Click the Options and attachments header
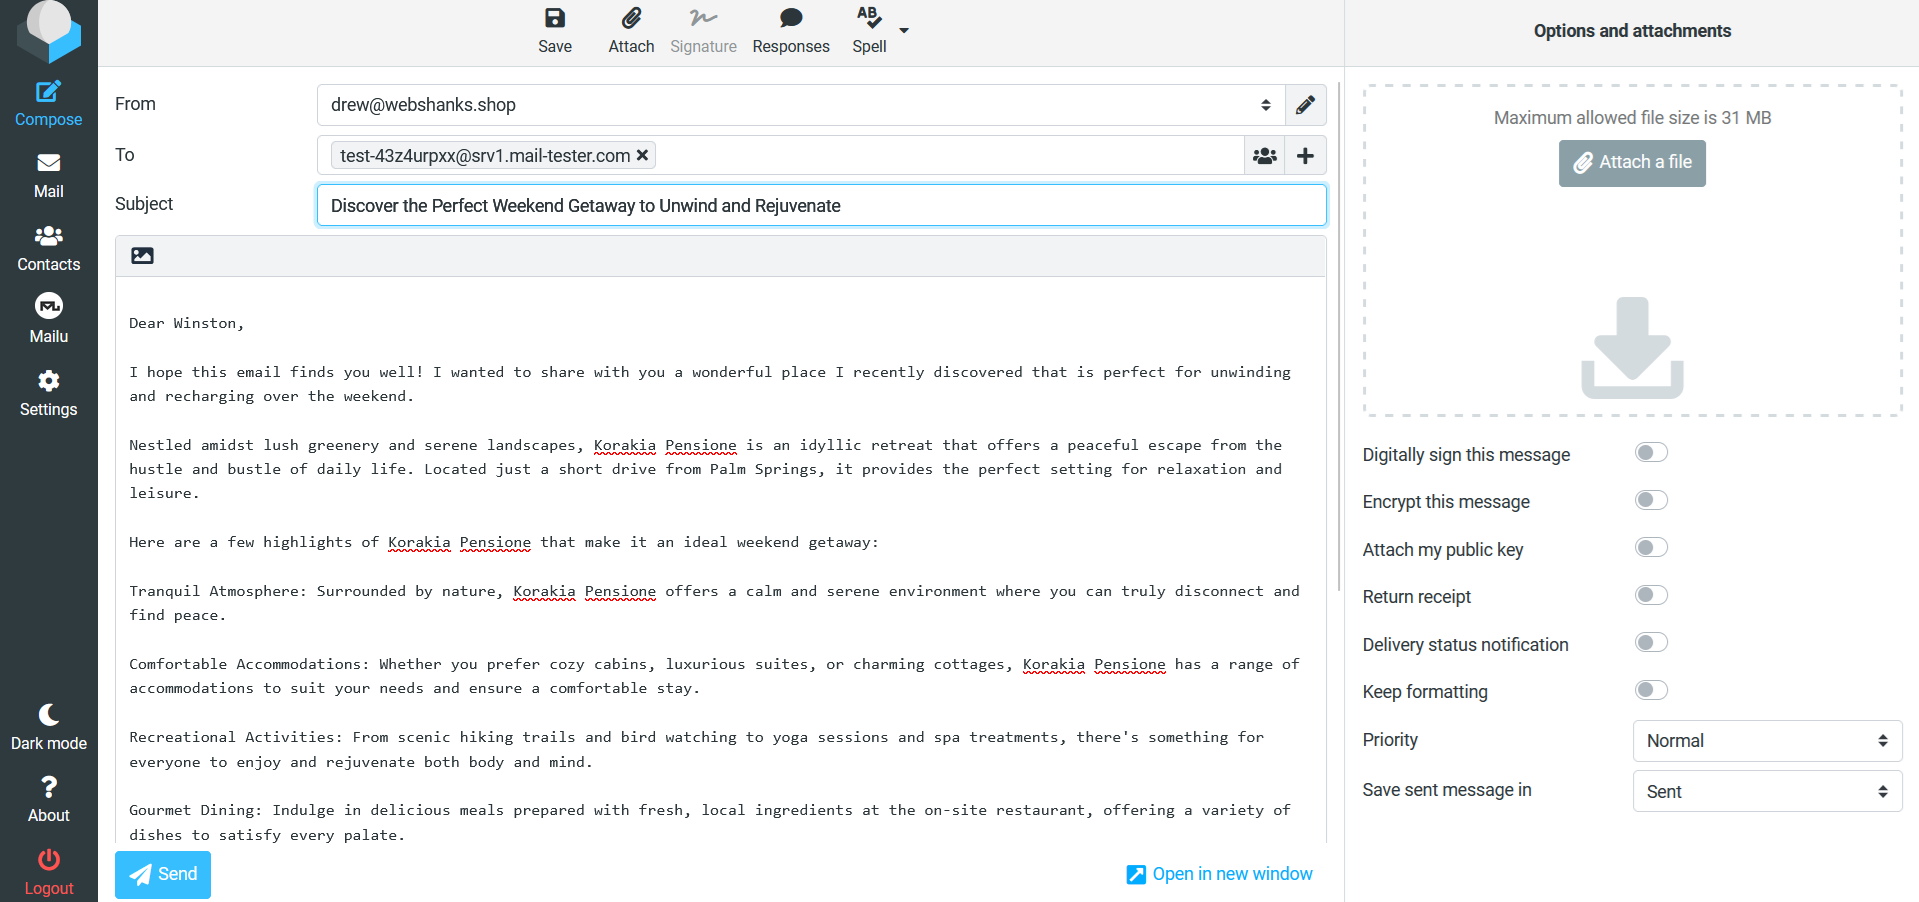Viewport: 1919px width, 902px height. pyautogui.click(x=1632, y=31)
